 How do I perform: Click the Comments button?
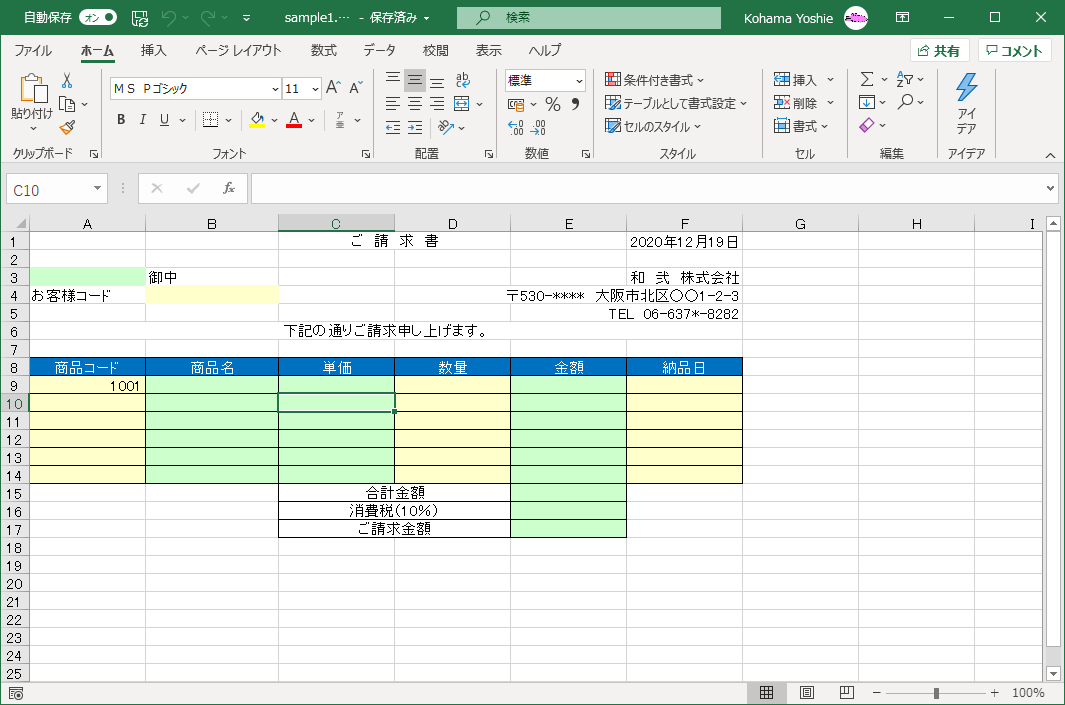pos(1014,51)
